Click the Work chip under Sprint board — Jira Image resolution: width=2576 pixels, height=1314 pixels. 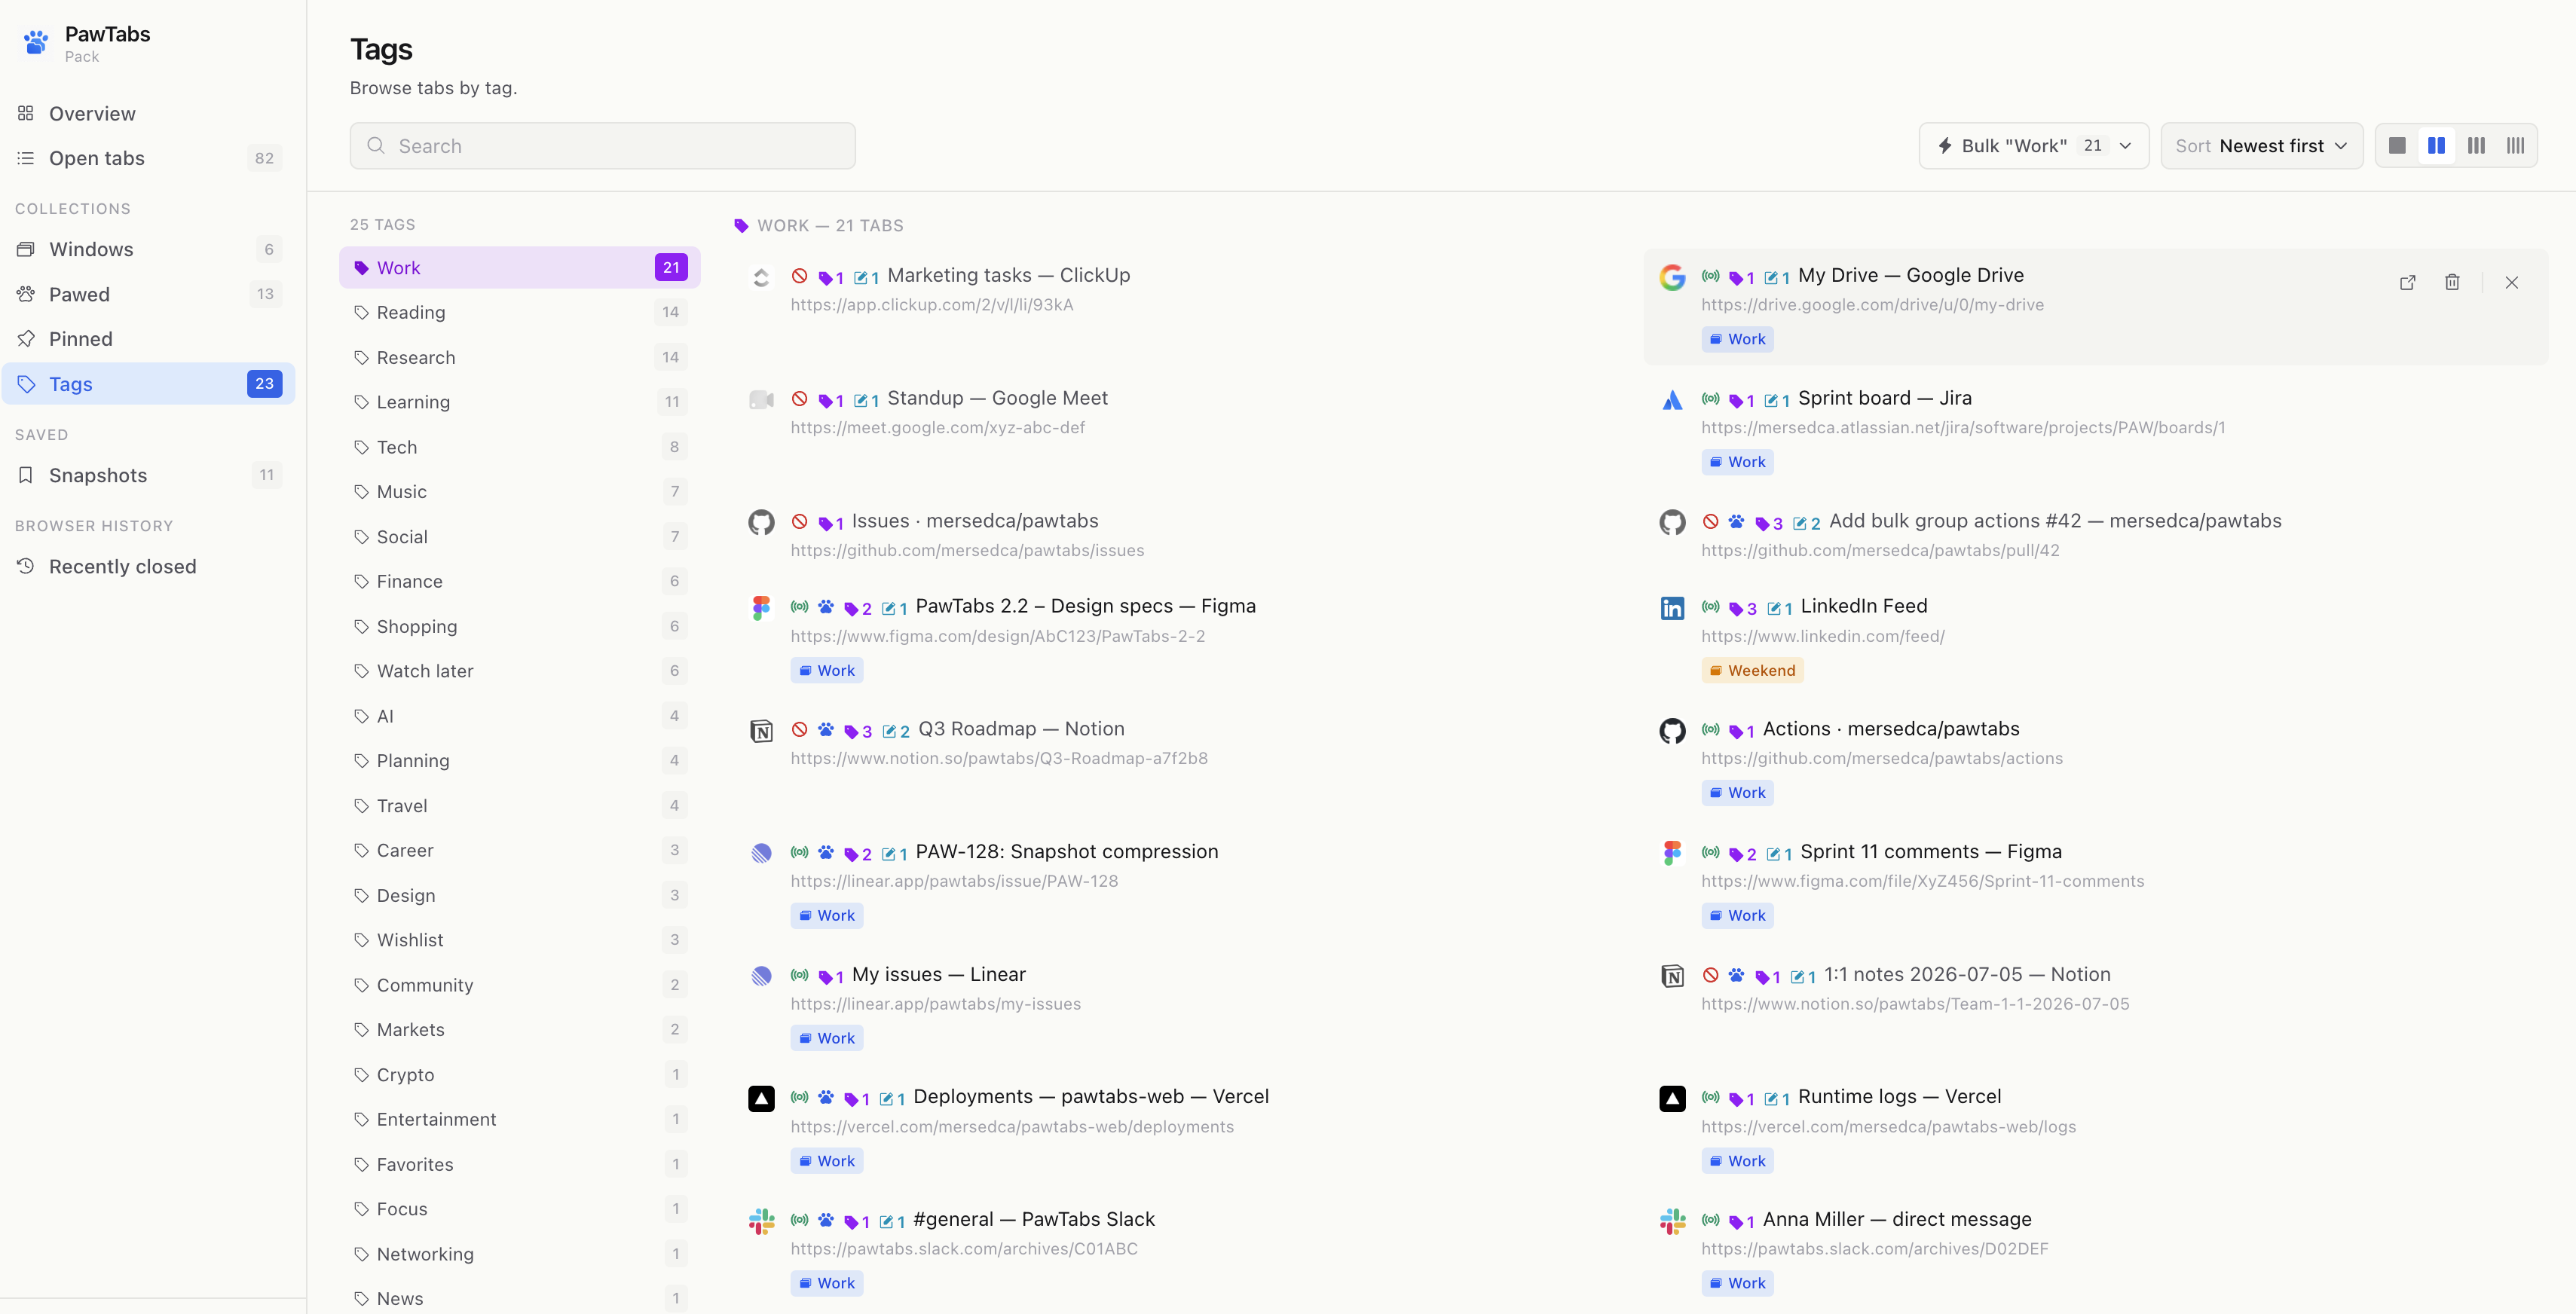tap(1737, 462)
